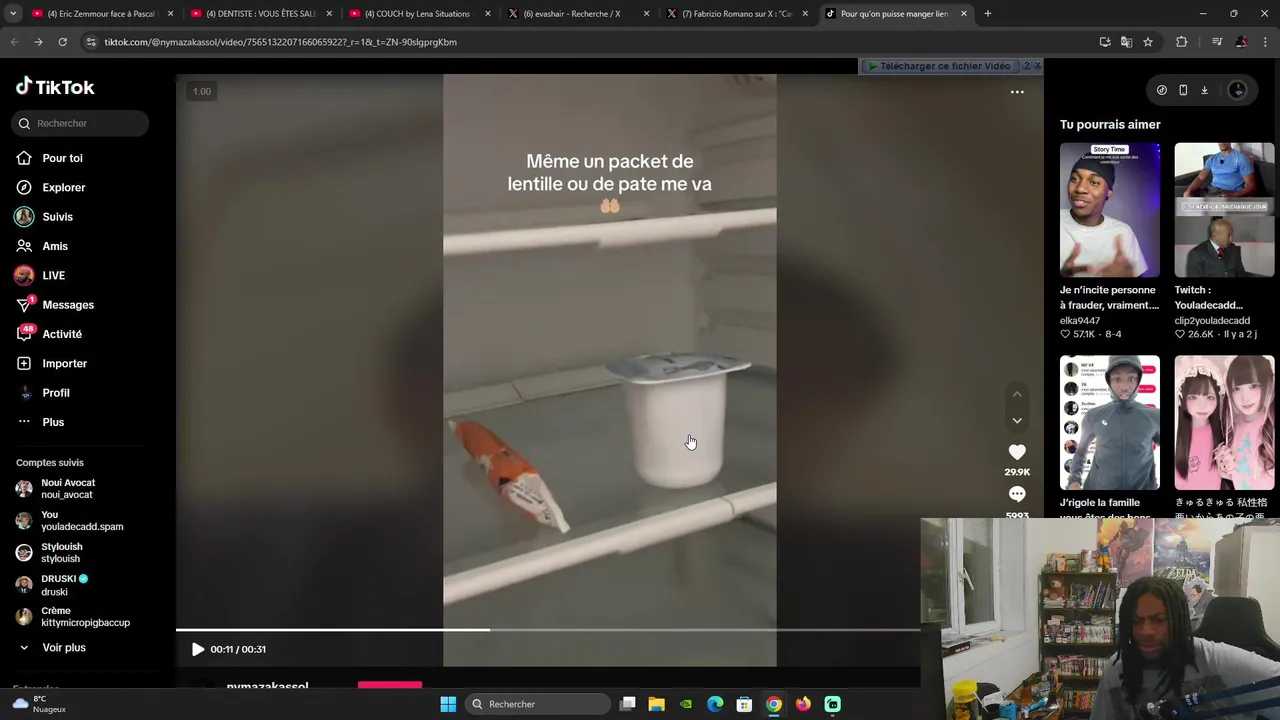The image size is (1280, 720).
Task: Open the TikTok coins icon in top bar
Action: (1161, 90)
